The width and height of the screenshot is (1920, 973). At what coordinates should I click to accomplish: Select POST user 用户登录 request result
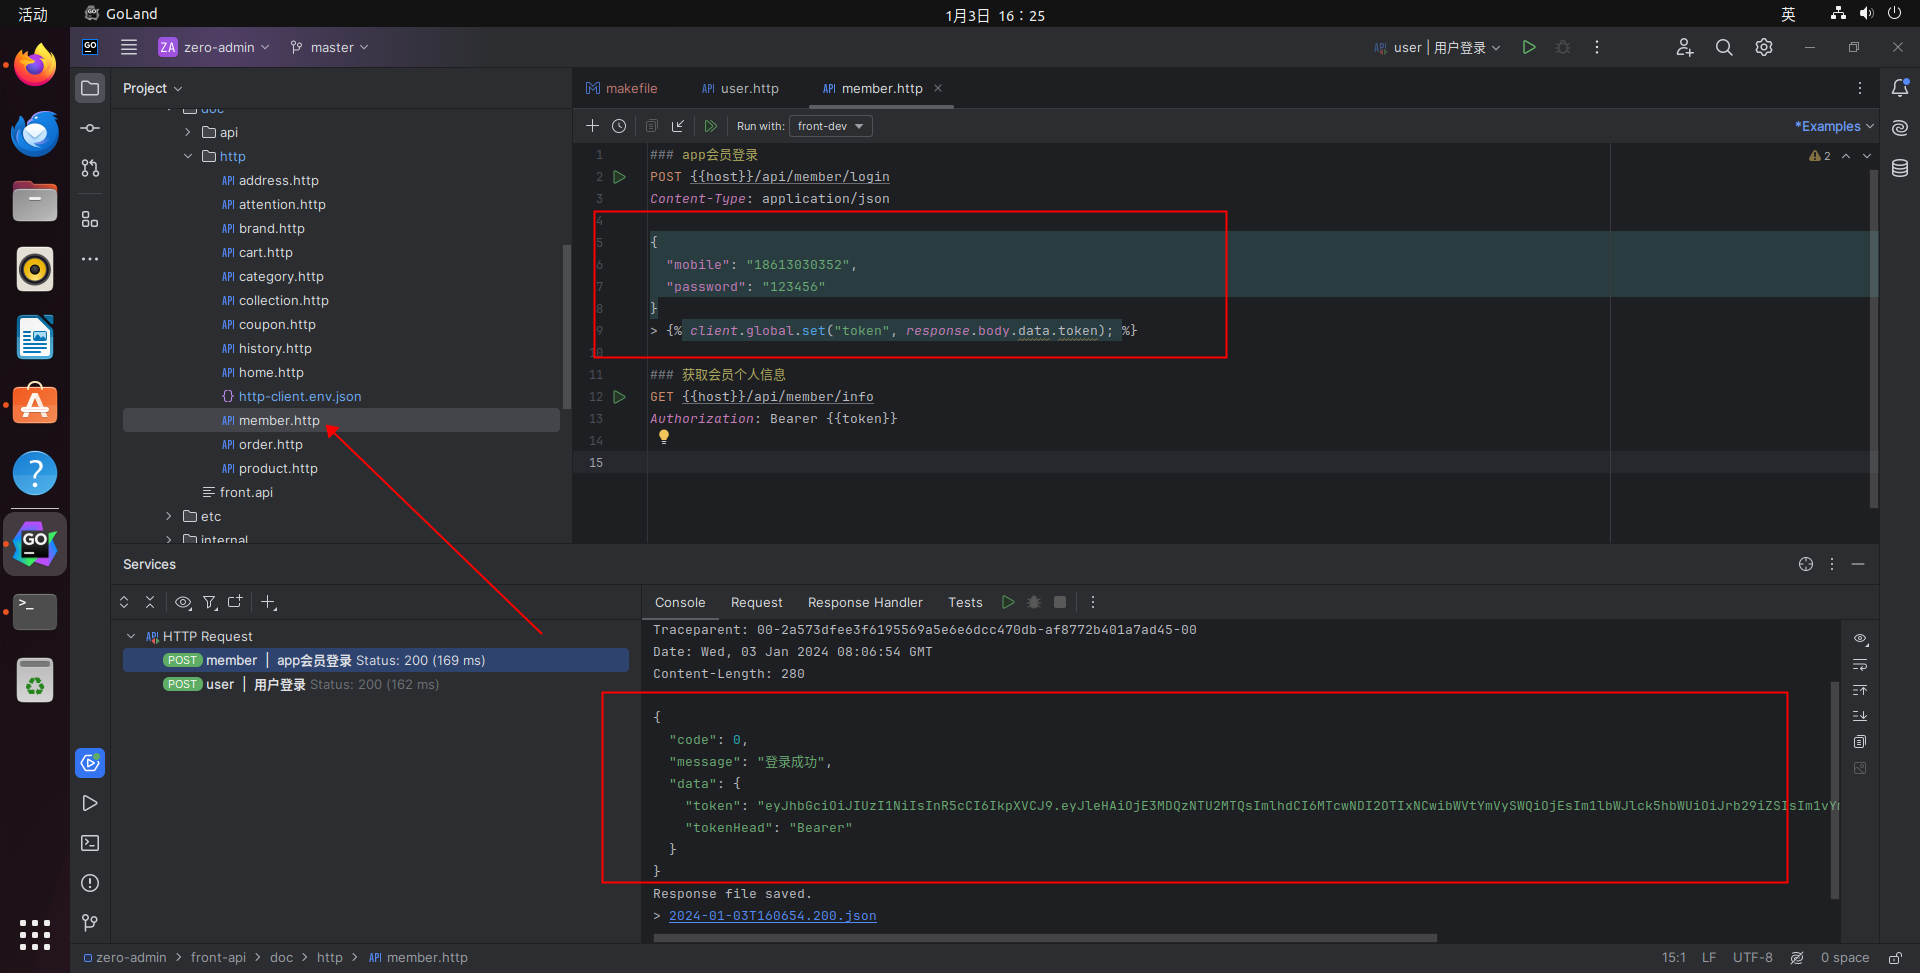click(376, 684)
